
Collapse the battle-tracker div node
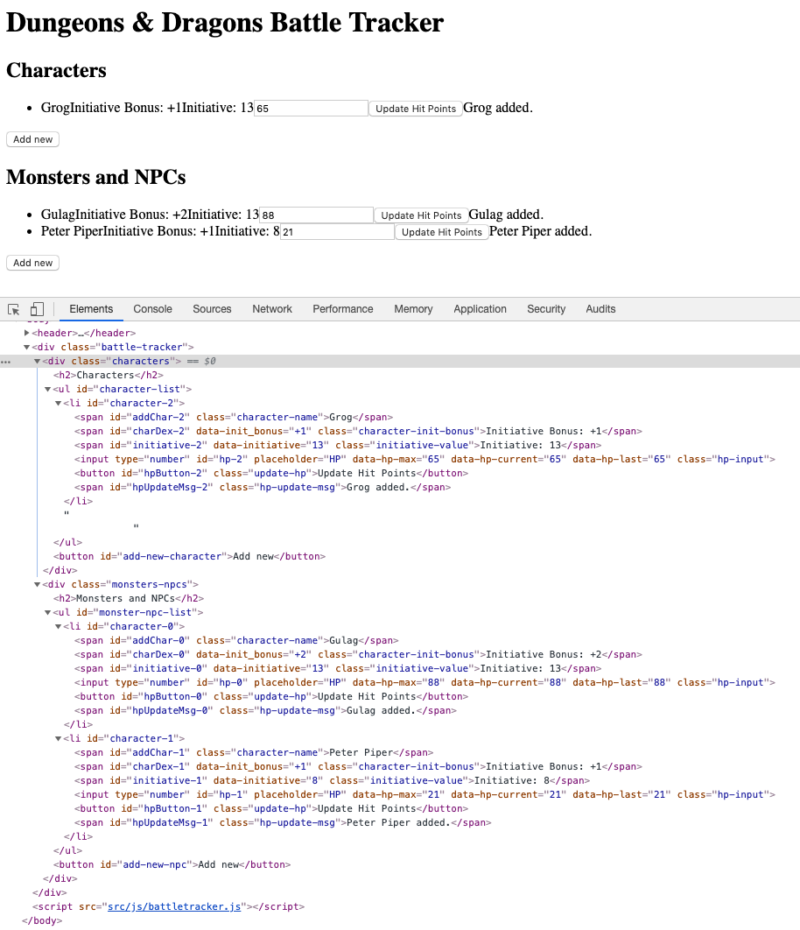click(27, 347)
